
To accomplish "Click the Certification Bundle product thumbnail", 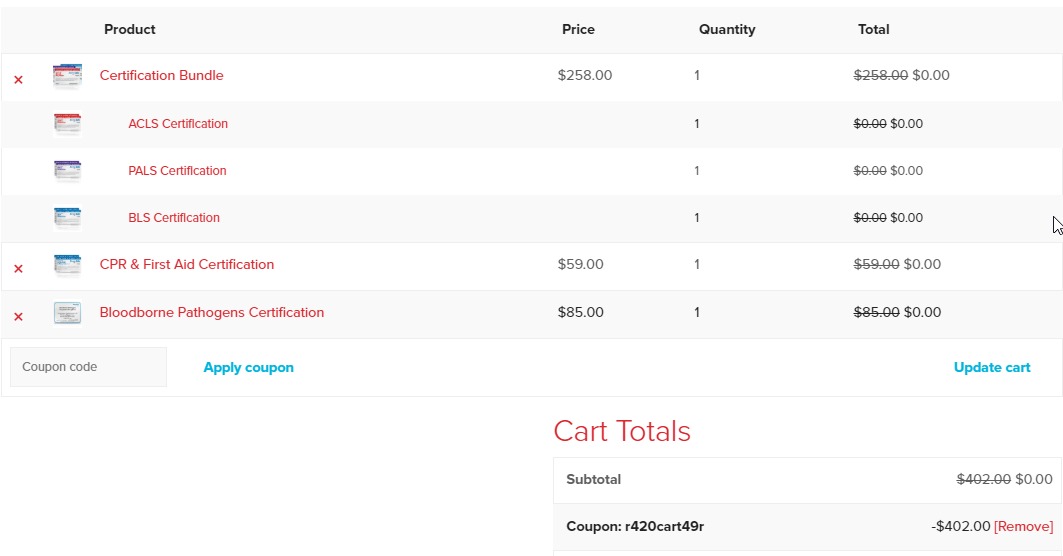I will click(x=67, y=77).
